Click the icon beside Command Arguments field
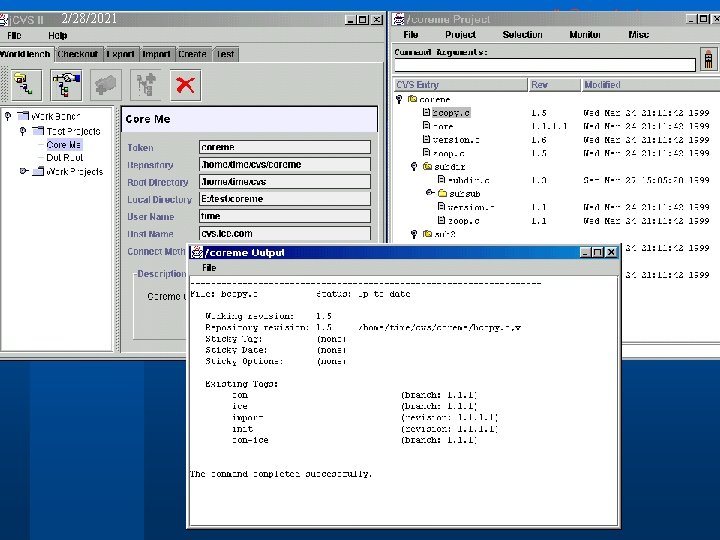The width and height of the screenshot is (720, 540). [709, 59]
